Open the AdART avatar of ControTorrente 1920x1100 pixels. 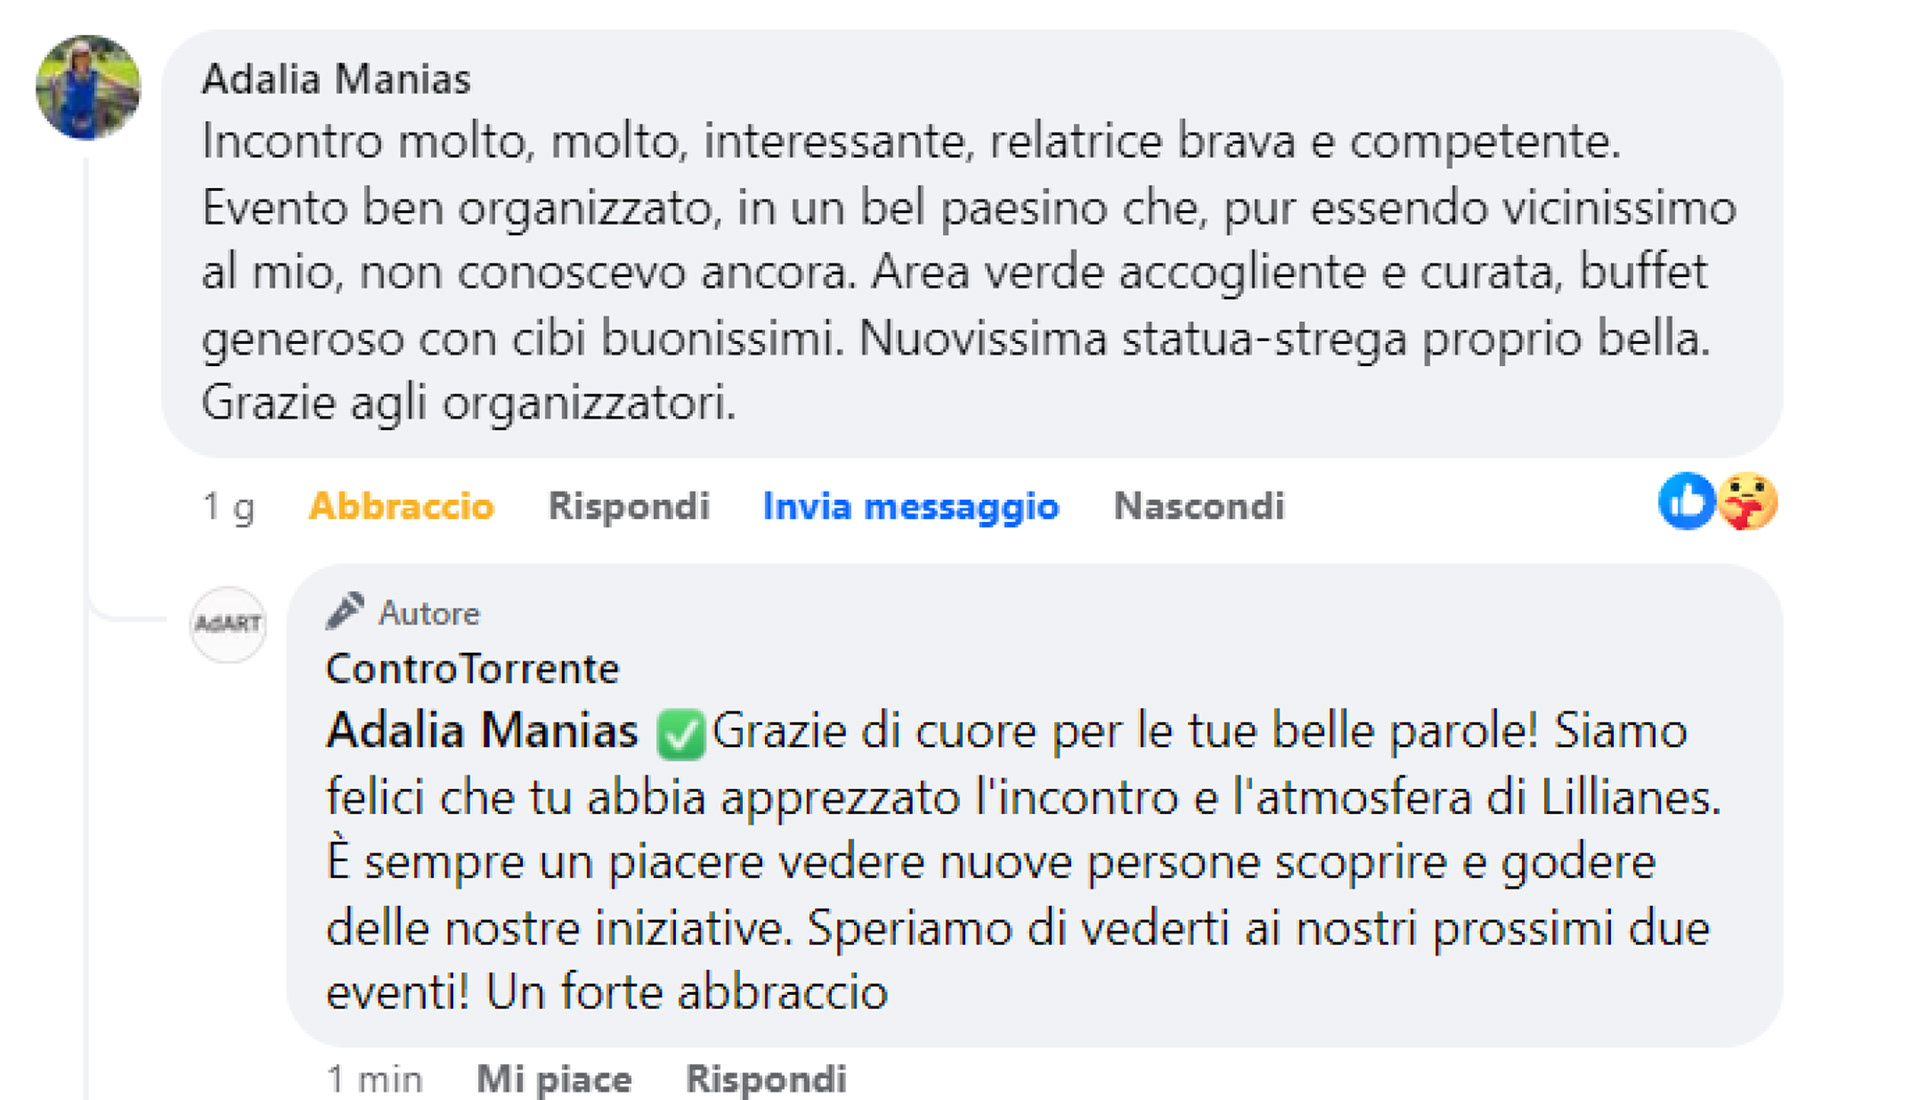228,624
